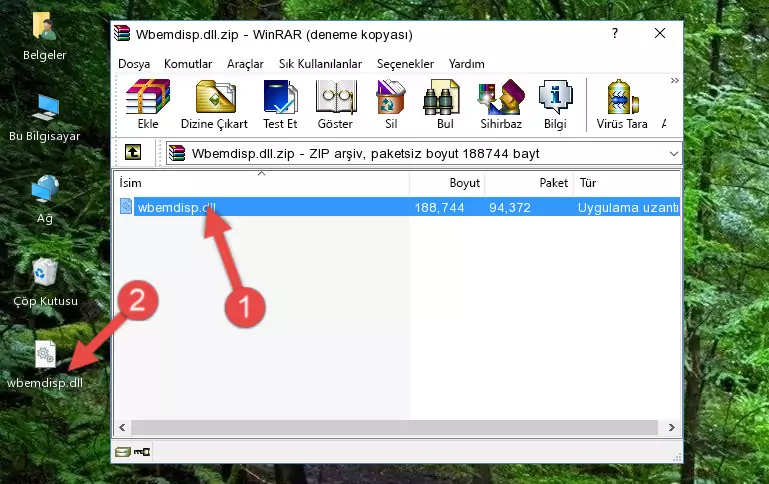769x484 pixels.
Task: Open the Sık Kullanılanlar menu
Action: (320, 64)
